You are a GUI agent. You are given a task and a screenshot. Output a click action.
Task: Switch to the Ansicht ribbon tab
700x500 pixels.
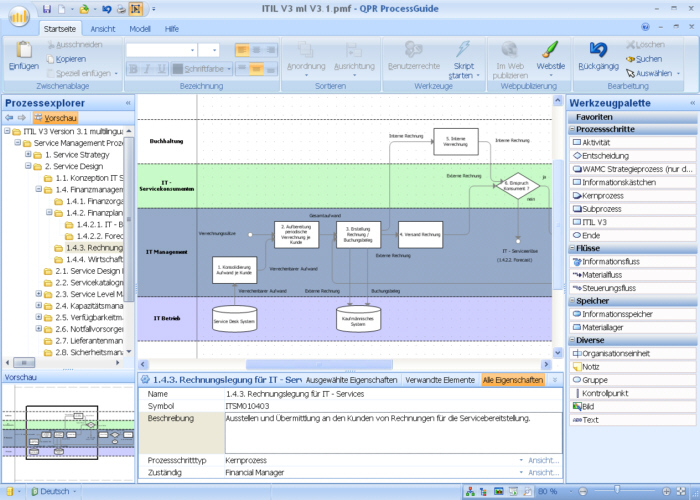click(103, 29)
